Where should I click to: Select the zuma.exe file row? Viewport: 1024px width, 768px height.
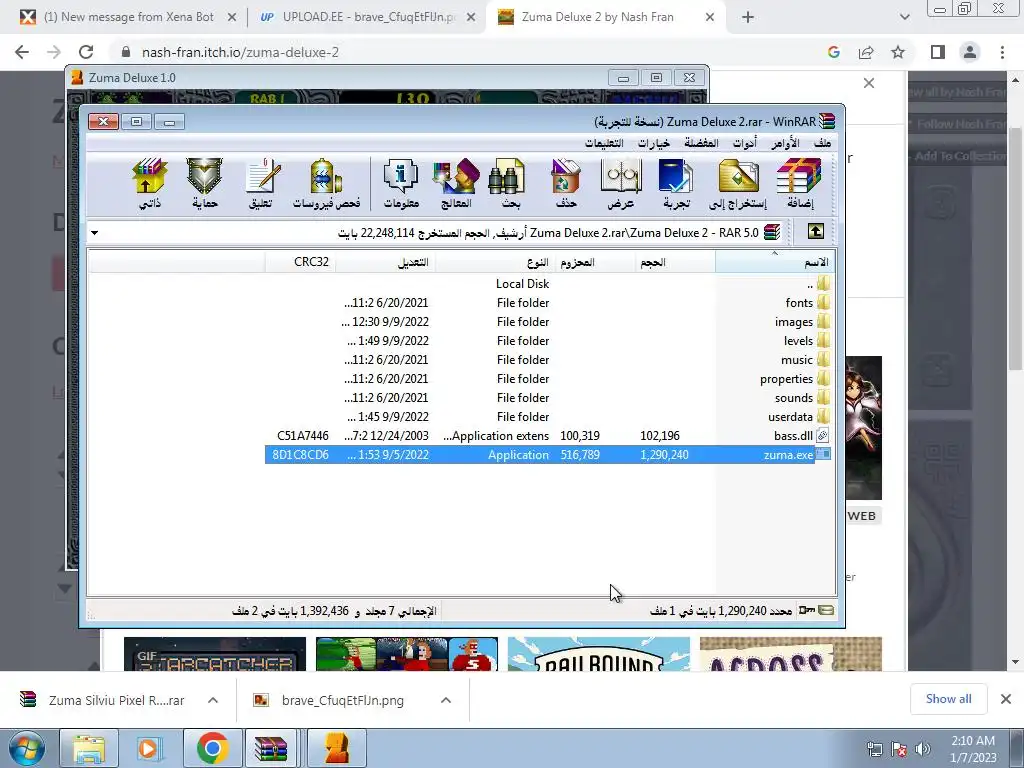coord(548,455)
